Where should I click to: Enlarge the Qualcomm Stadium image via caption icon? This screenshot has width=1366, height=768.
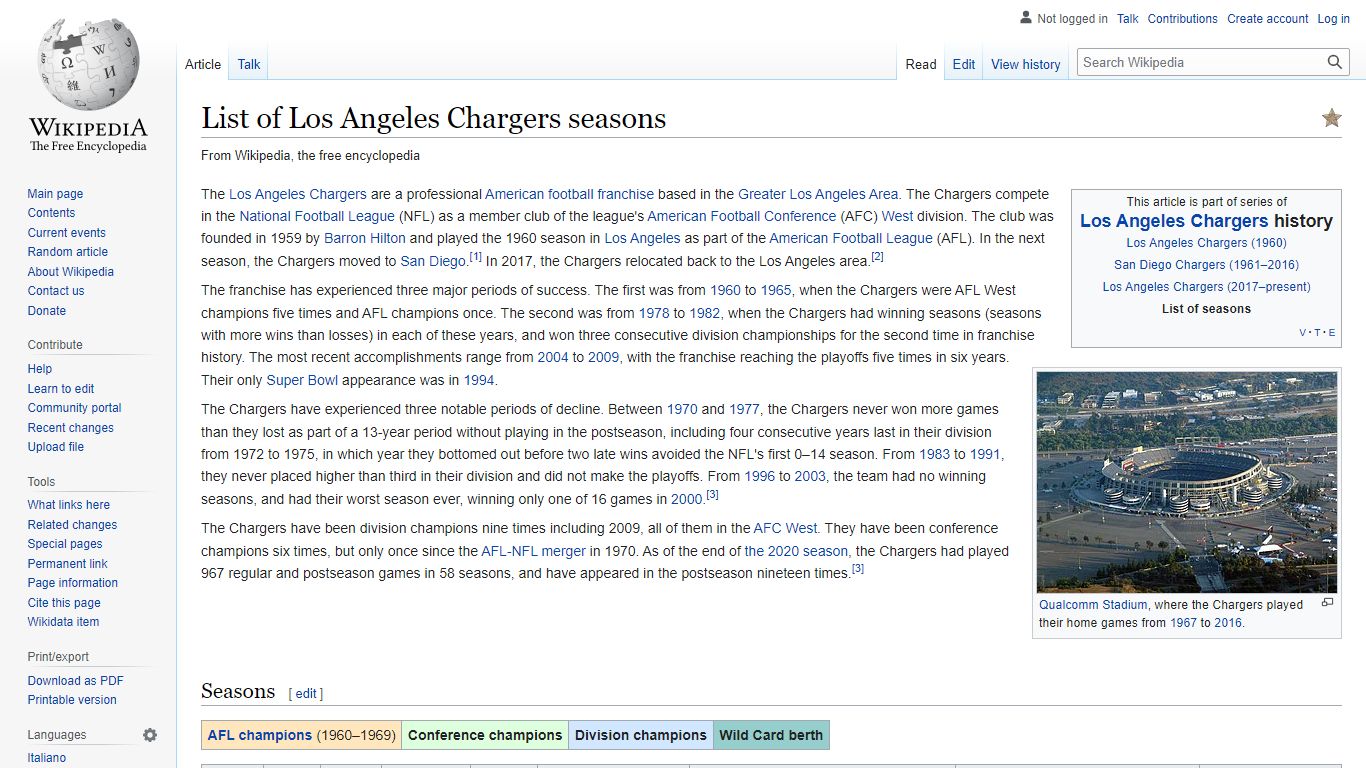1327,603
